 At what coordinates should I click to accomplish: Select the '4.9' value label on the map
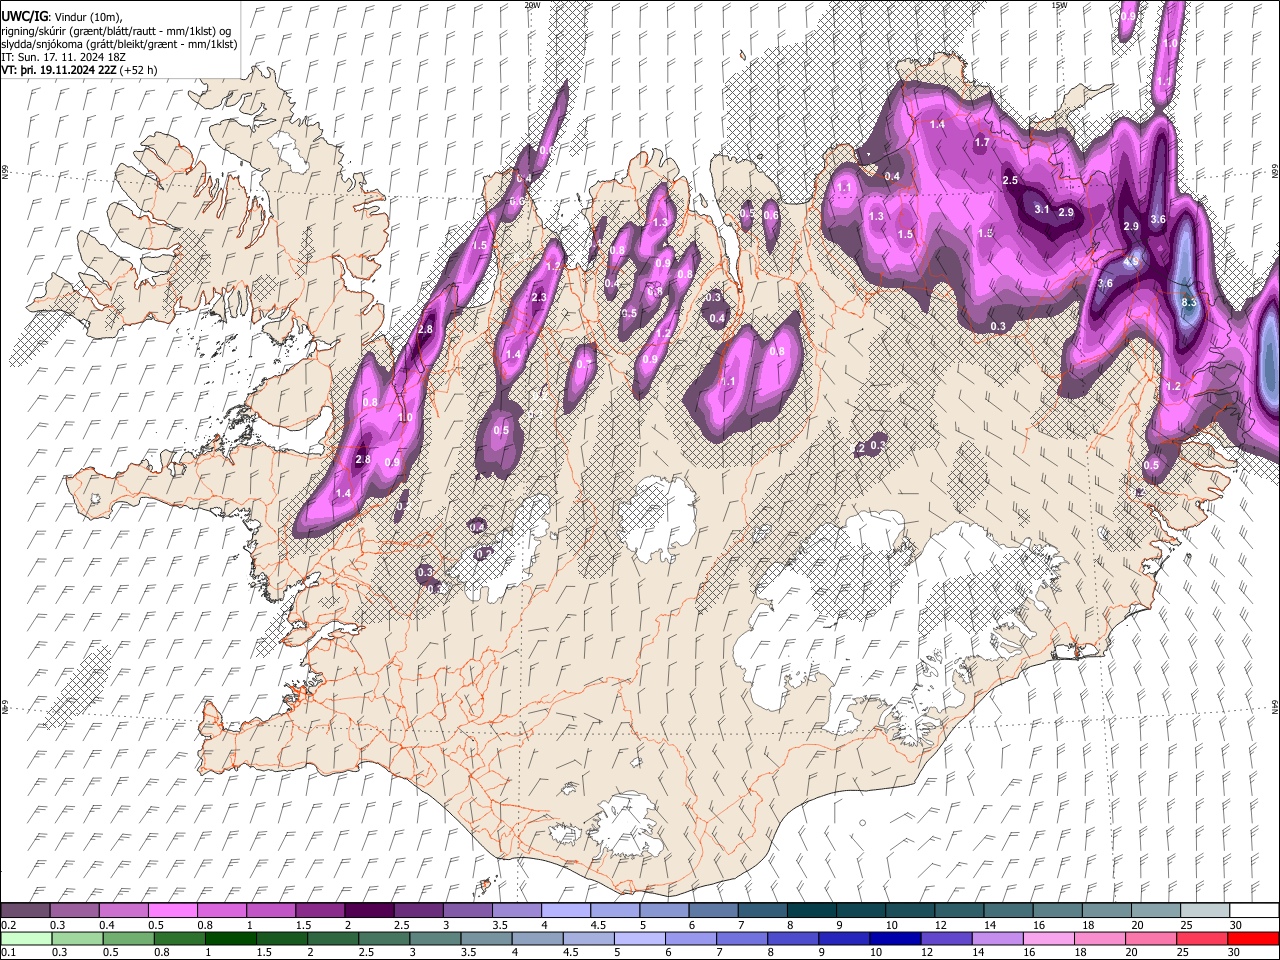[1131, 262]
